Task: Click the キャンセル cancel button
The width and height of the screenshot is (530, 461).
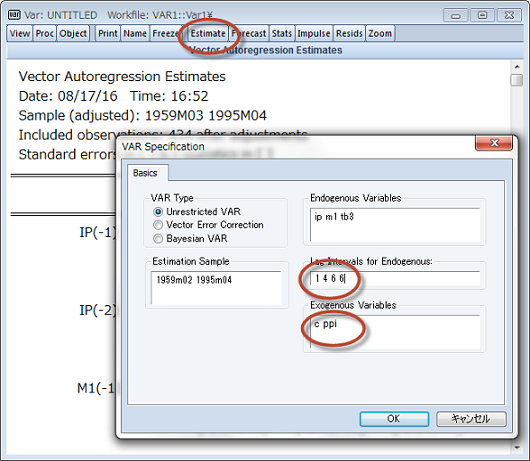Action: pos(471,419)
